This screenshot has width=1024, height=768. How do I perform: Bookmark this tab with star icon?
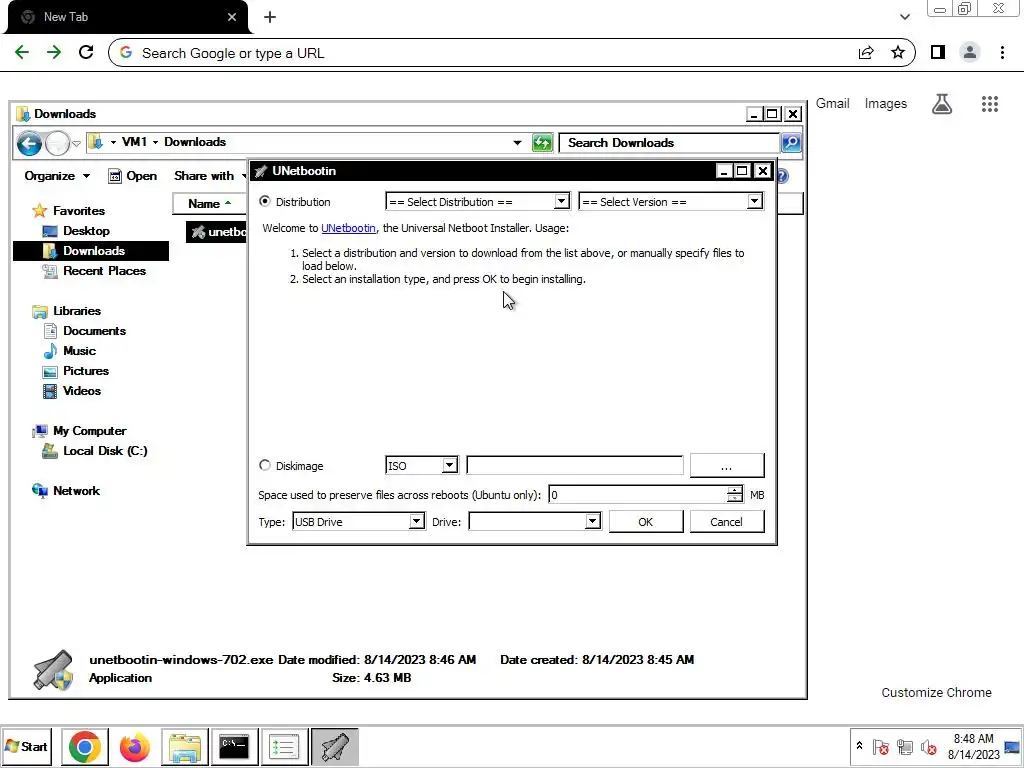[x=898, y=53]
